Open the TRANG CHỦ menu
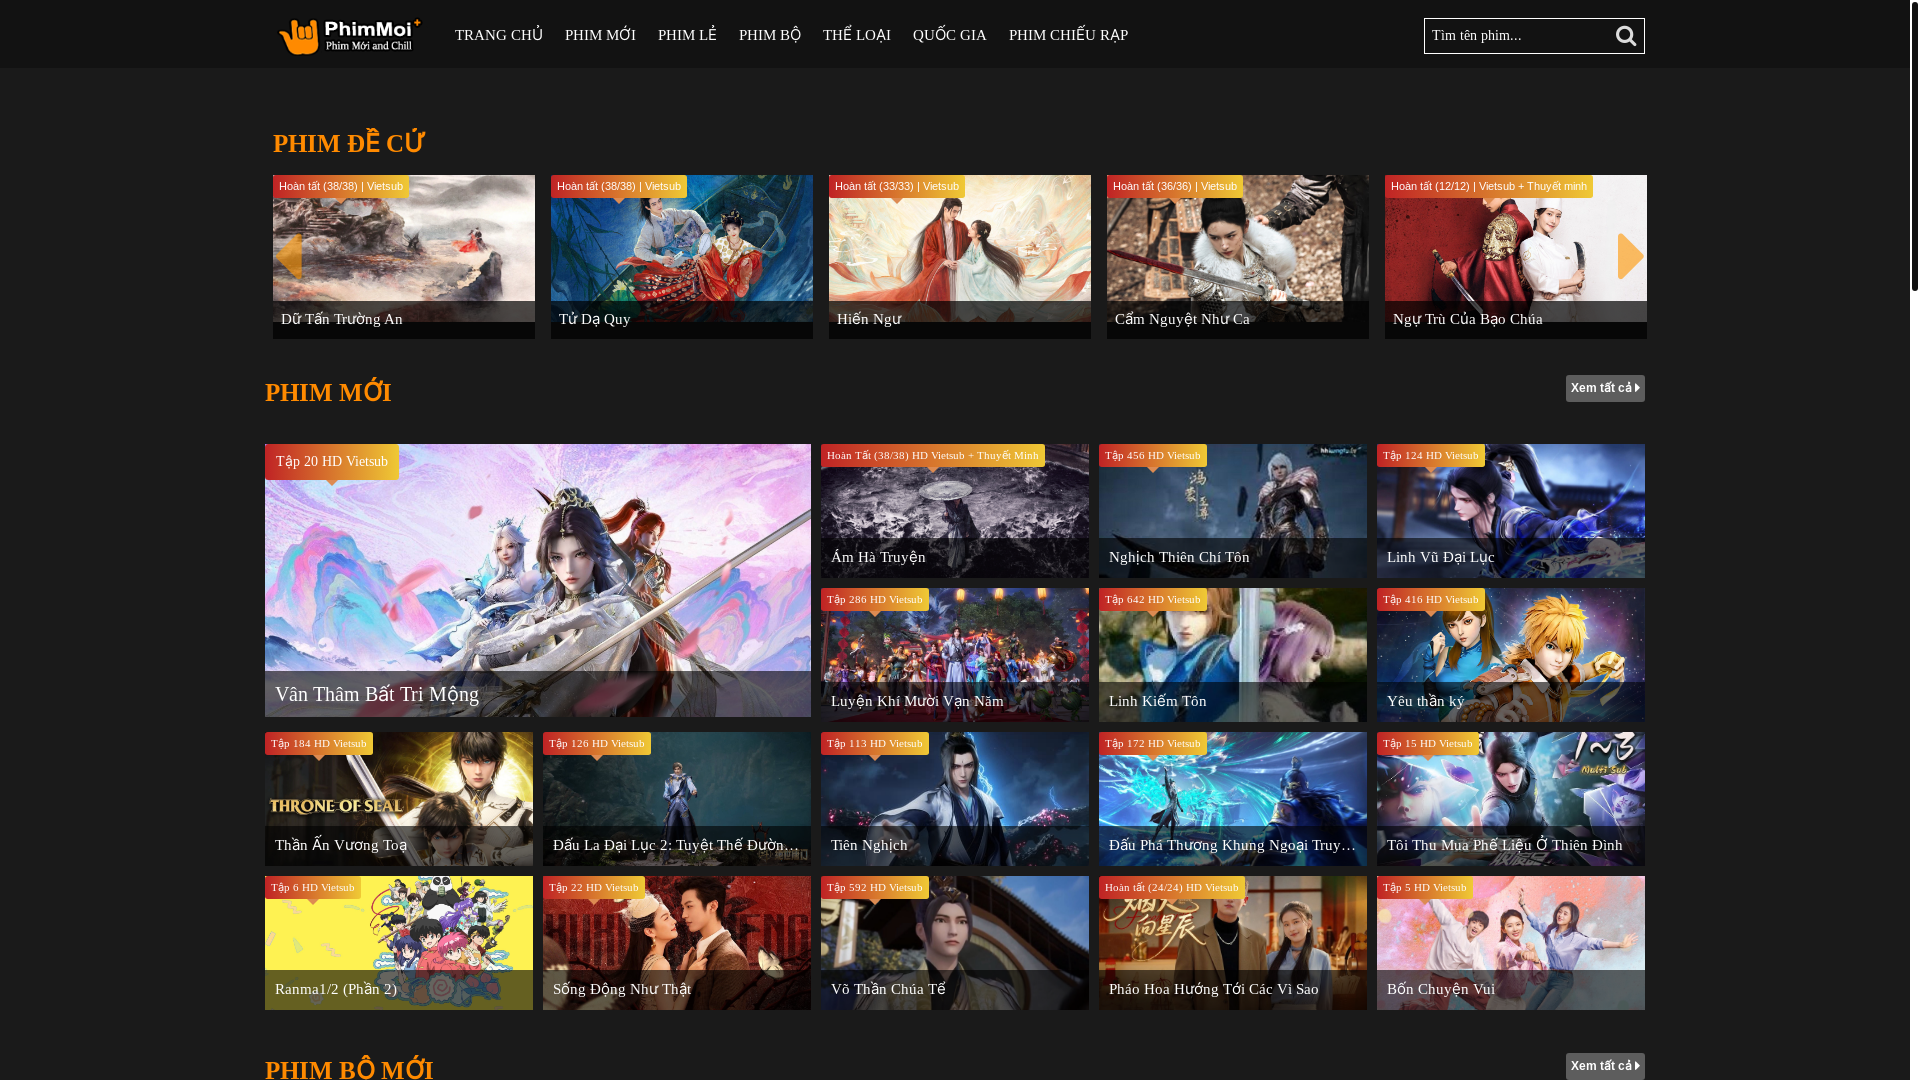This screenshot has height=1080, width=1920. coord(499,35)
